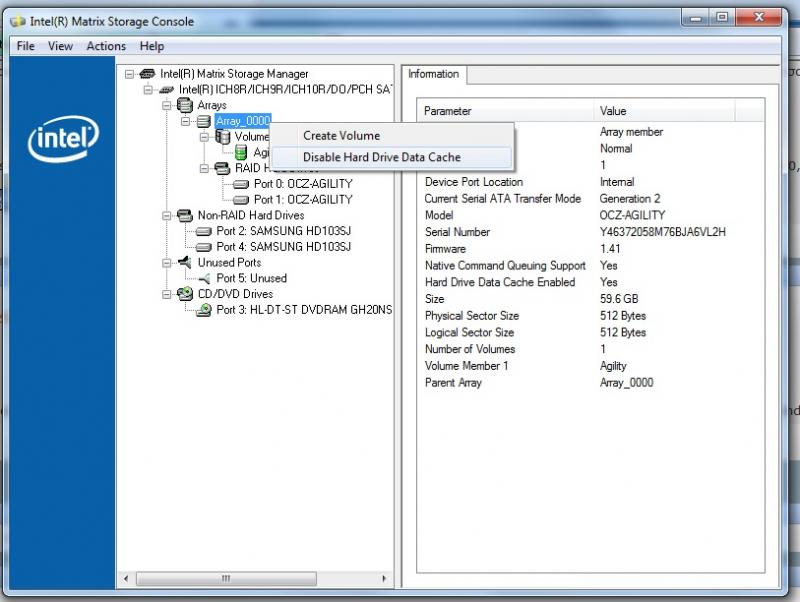This screenshot has height=602, width=800.
Task: Collapse the RAID Hard Drives node
Action: tap(204, 168)
